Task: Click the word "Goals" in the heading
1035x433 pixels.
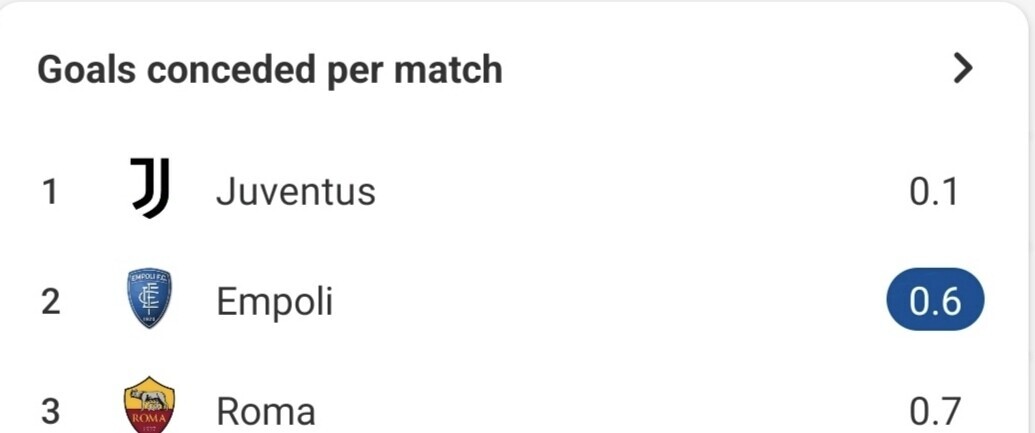Action: 86,69
